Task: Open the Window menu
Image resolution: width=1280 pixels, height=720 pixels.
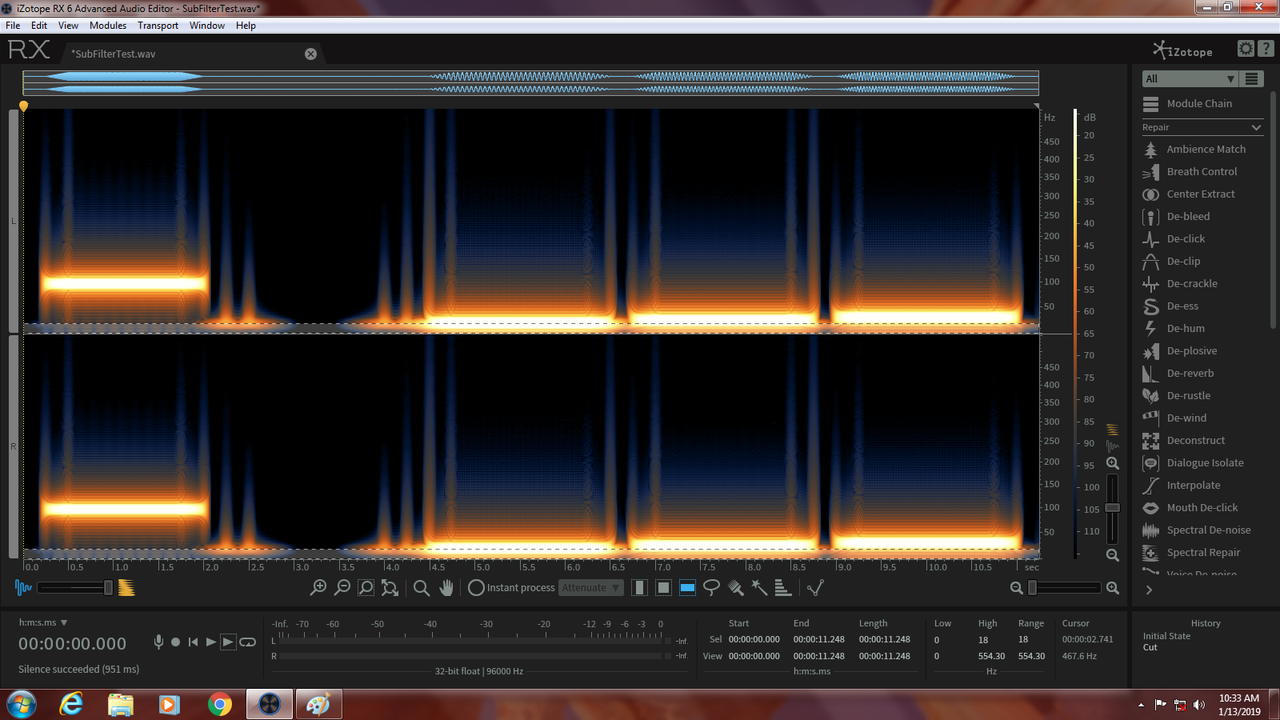Action: (x=207, y=25)
